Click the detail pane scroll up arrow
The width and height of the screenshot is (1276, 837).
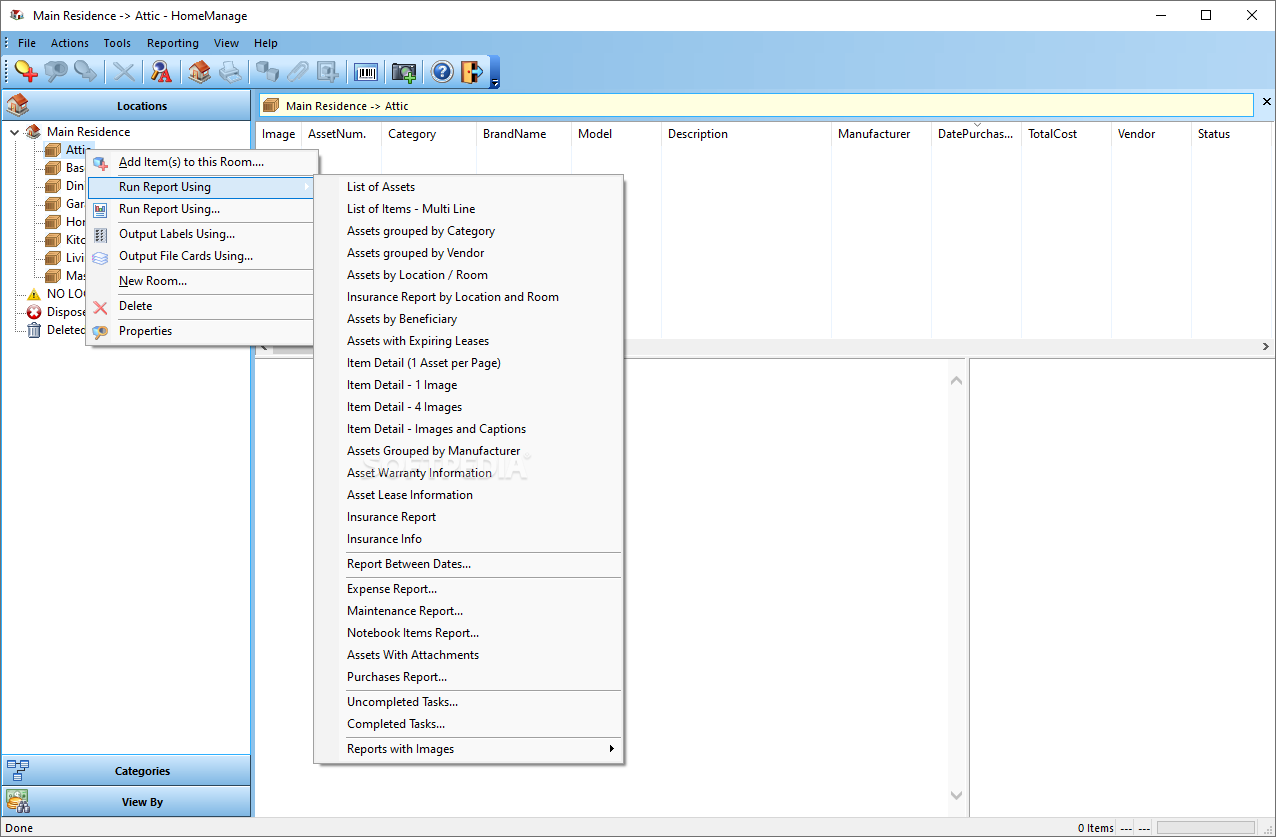click(x=956, y=381)
